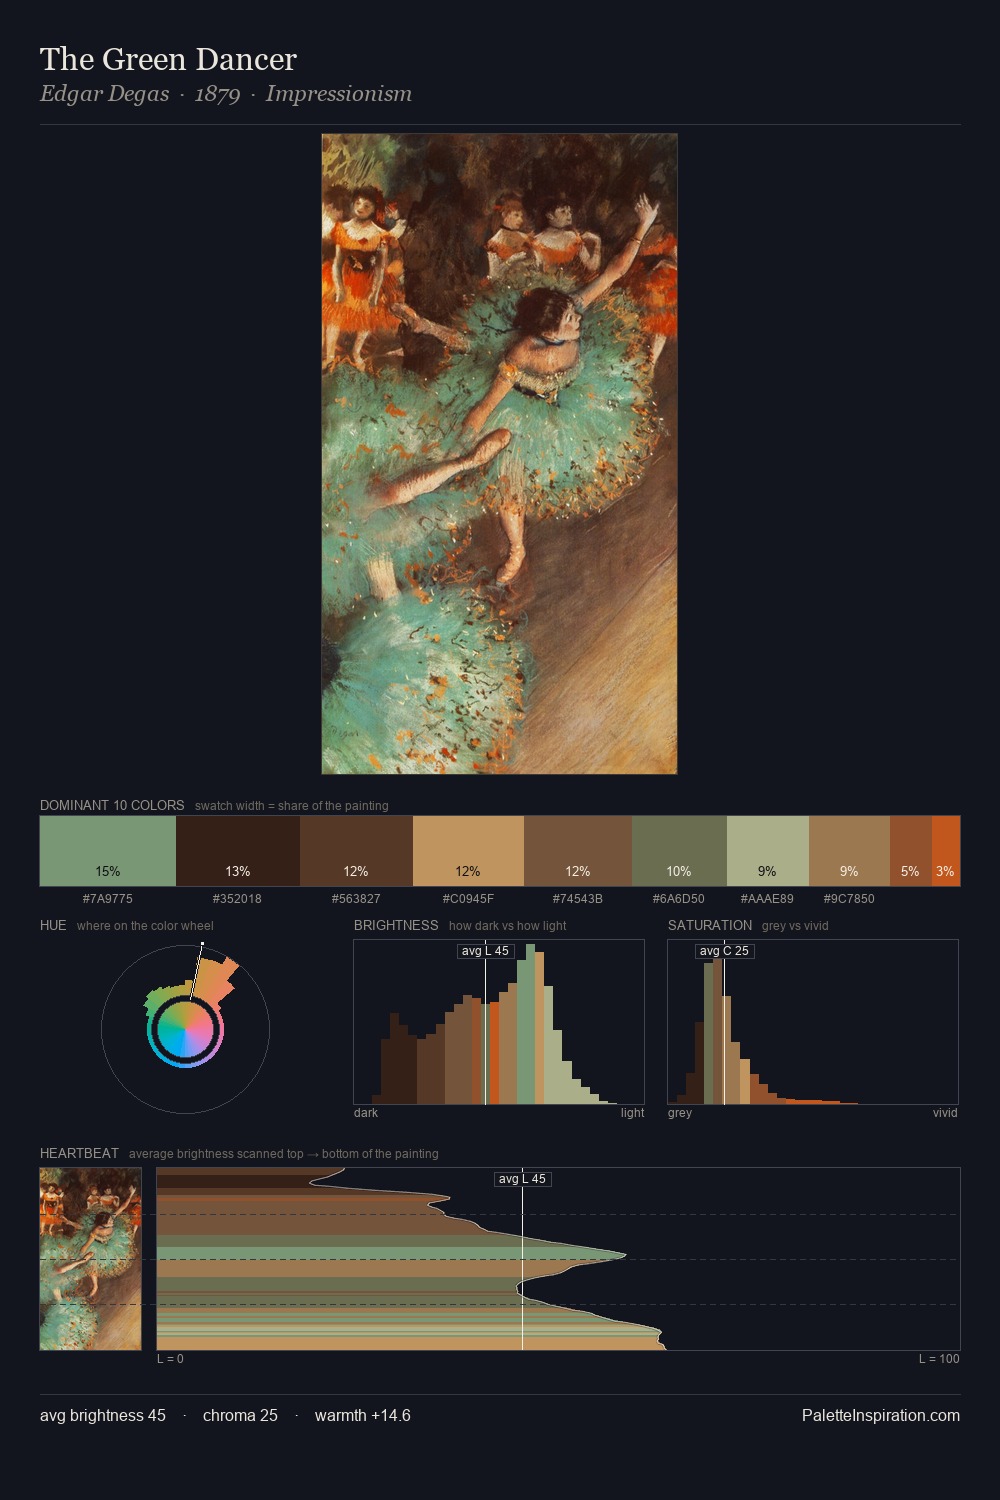Image resolution: width=1000 pixels, height=1500 pixels.
Task: Click the 'light' axis label under Brightness
Action: point(632,1112)
